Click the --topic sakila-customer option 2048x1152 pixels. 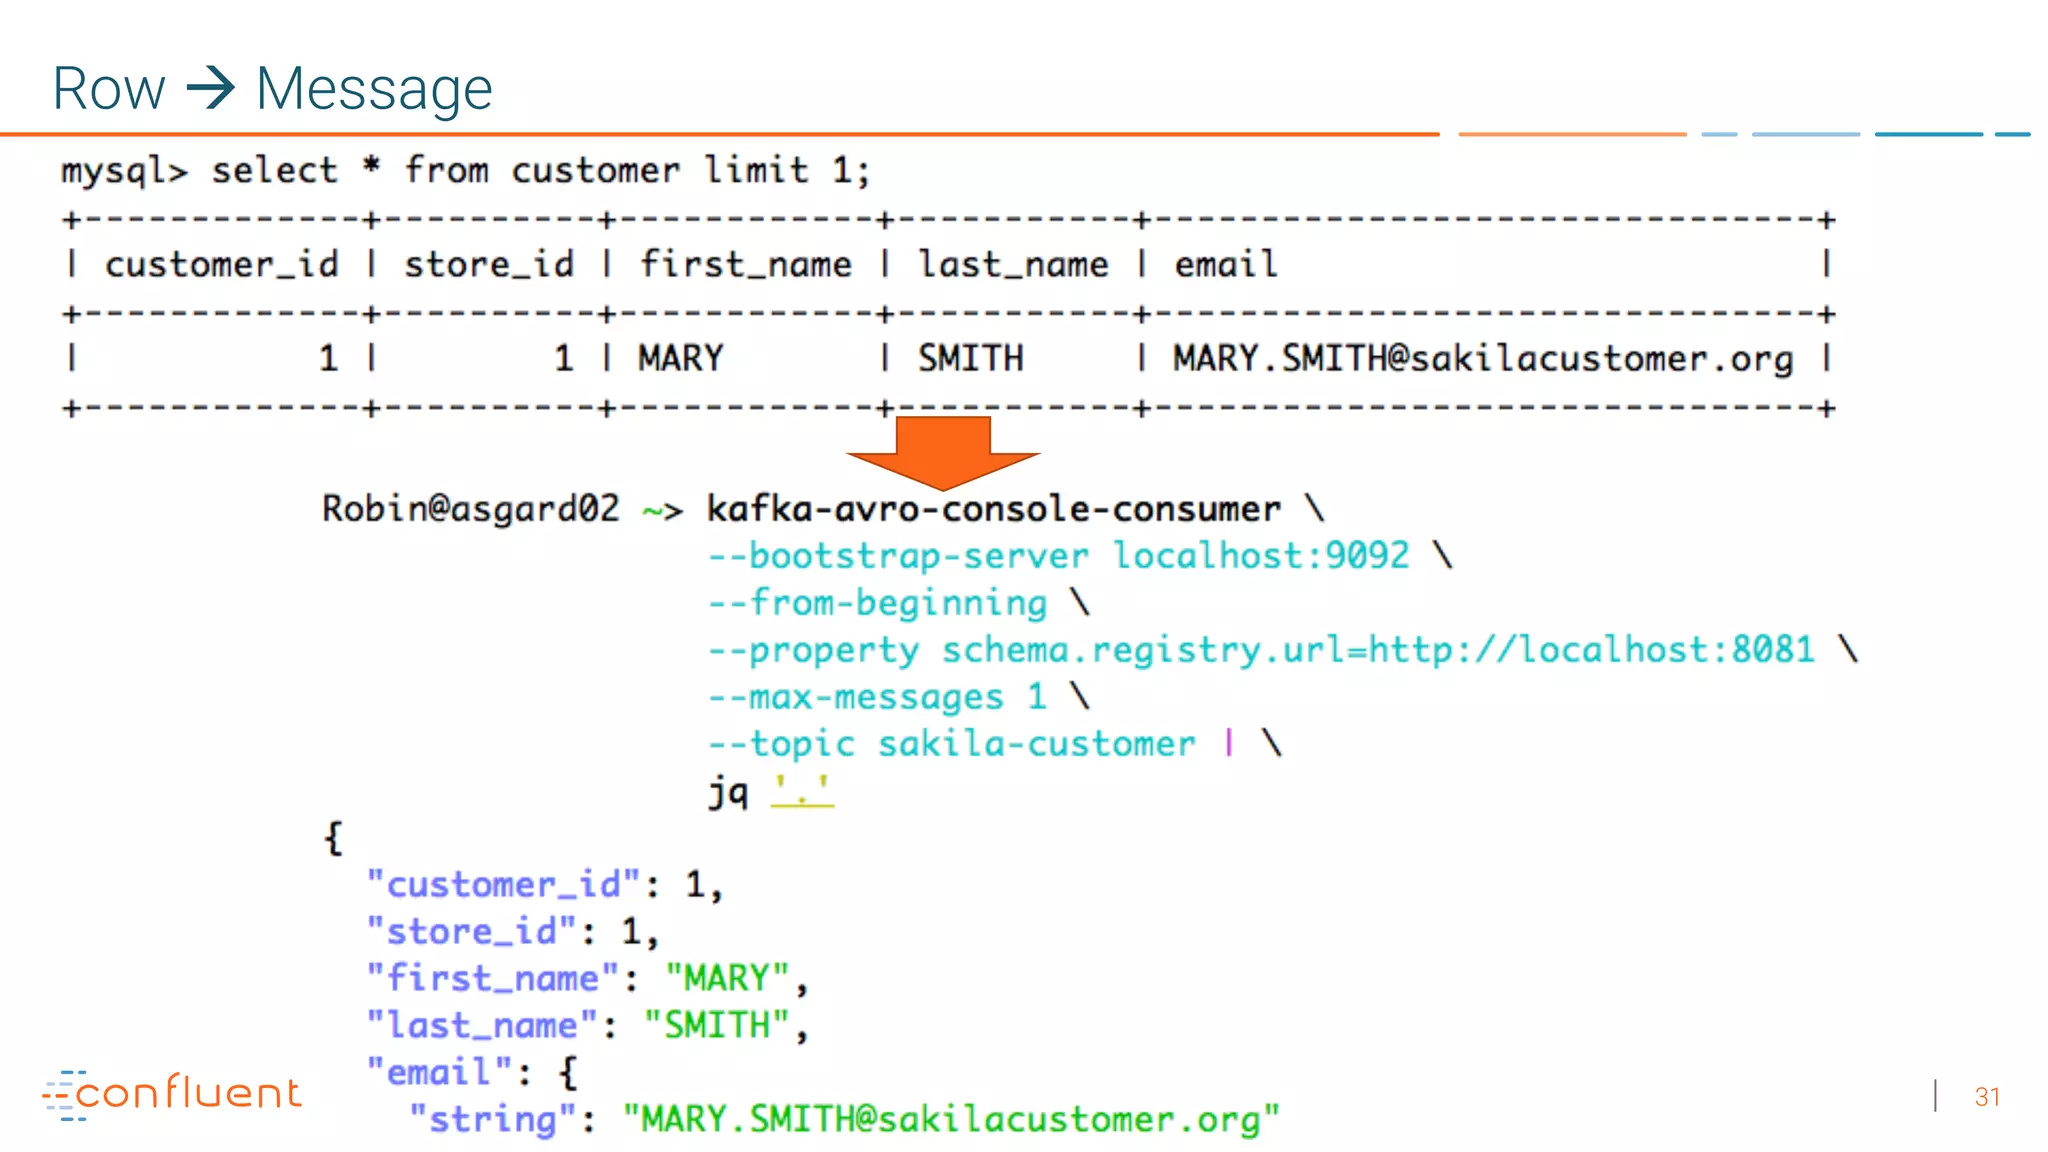coord(952,744)
